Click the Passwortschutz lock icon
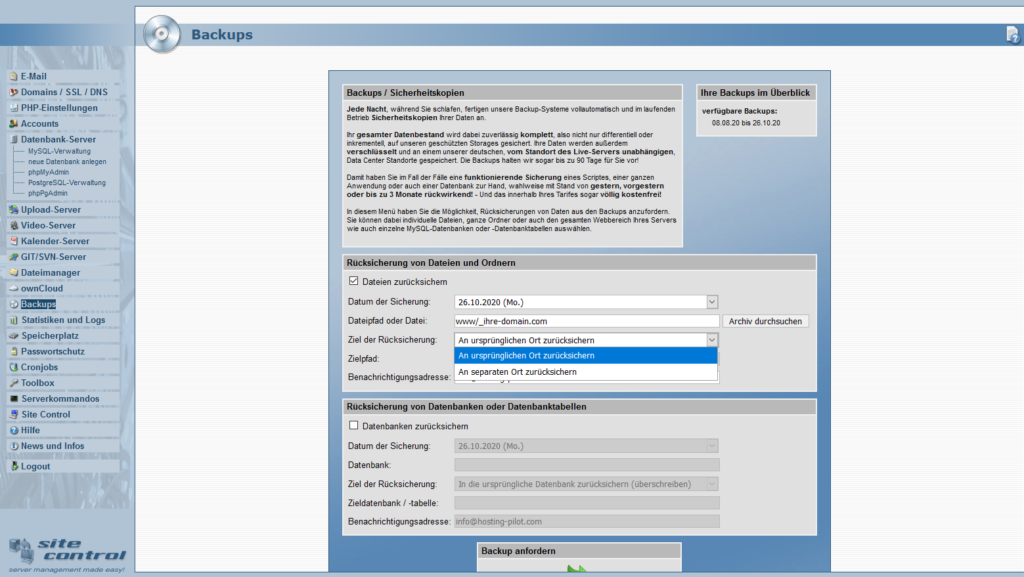This screenshot has width=1024, height=577. coord(13,351)
